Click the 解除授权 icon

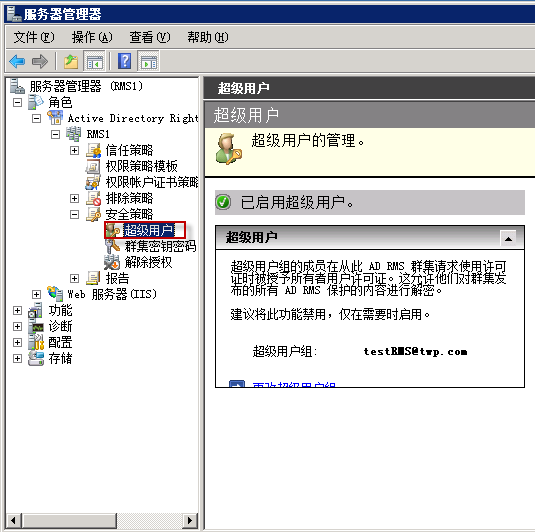click(112, 262)
